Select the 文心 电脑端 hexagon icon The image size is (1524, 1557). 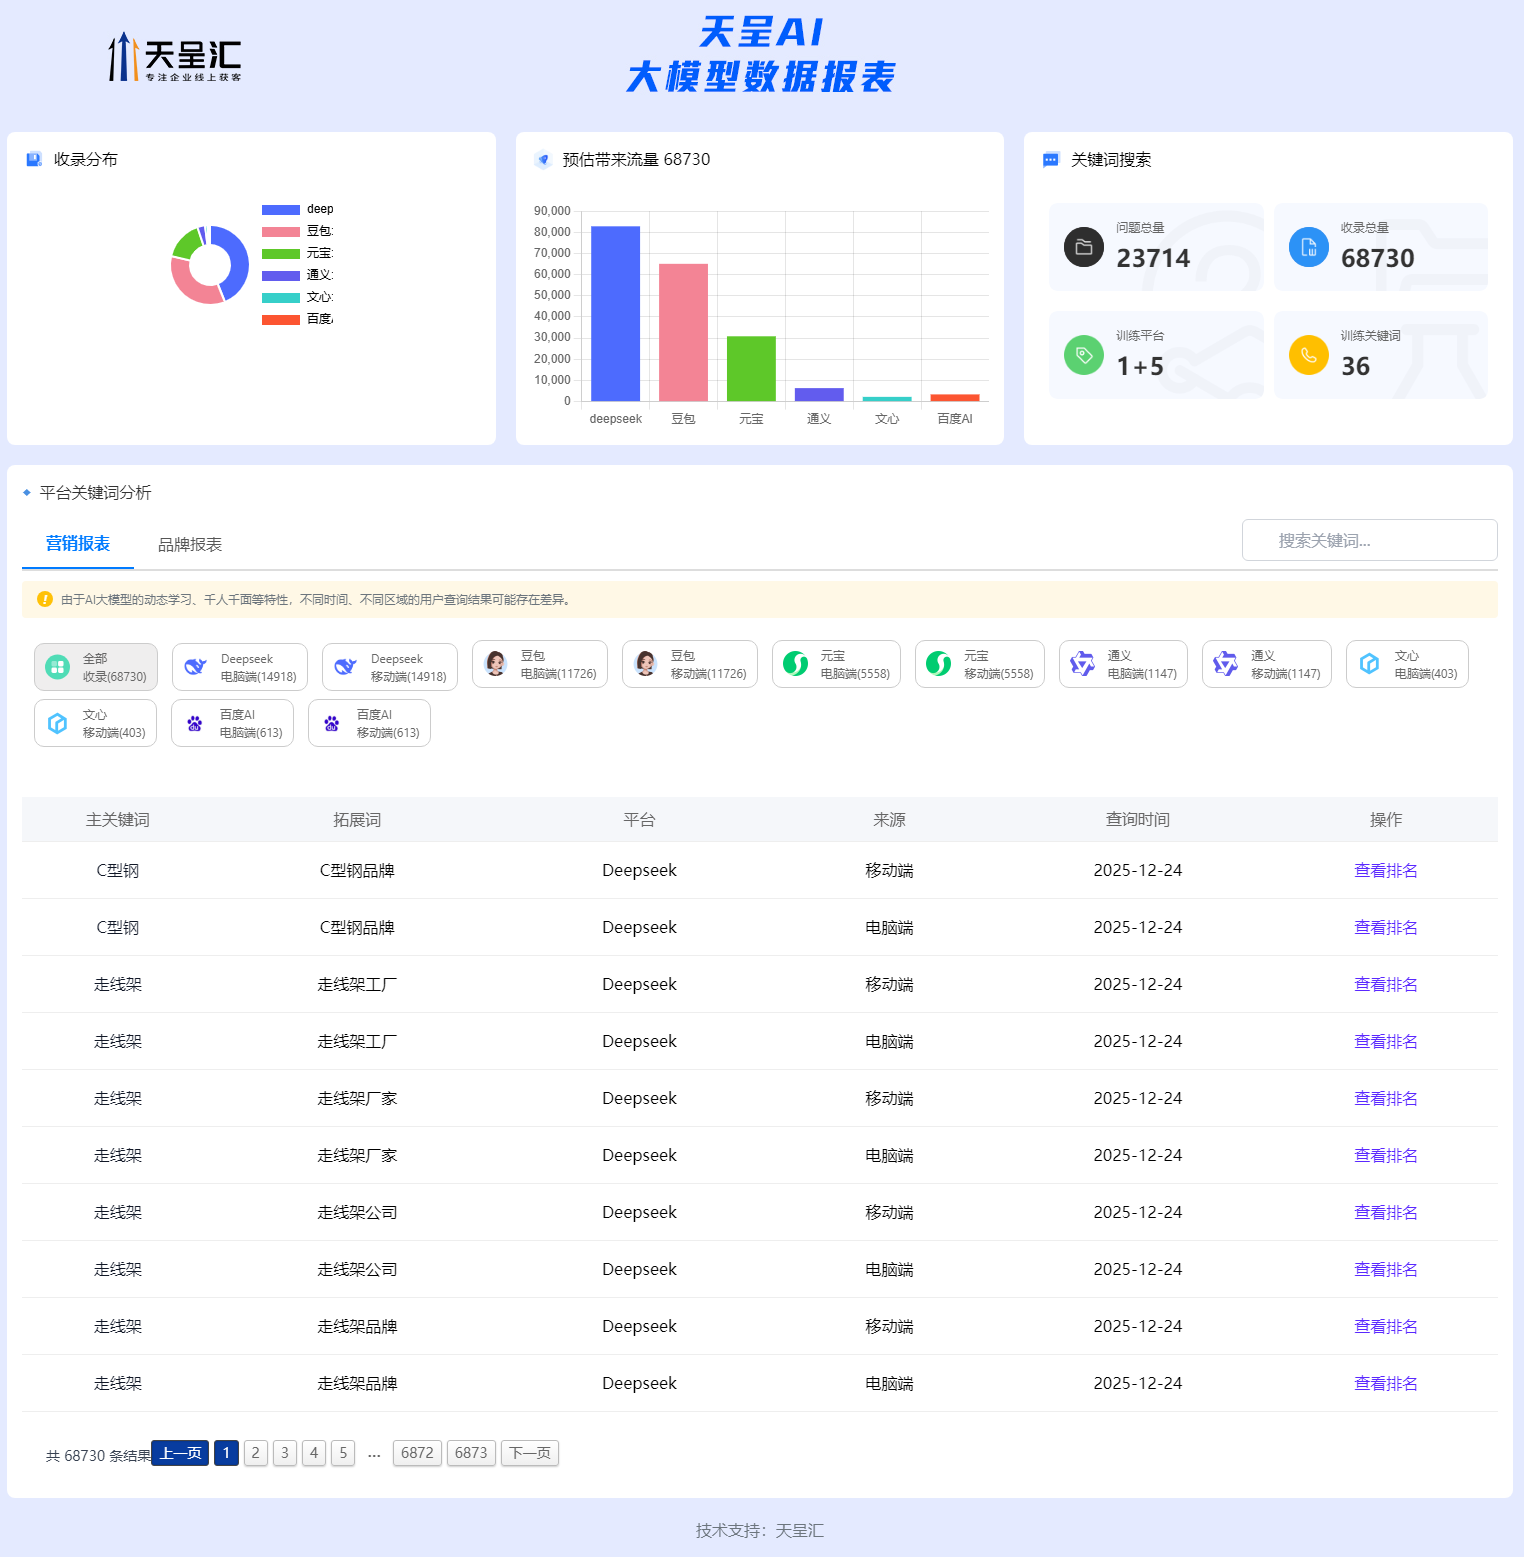[x=1370, y=664]
